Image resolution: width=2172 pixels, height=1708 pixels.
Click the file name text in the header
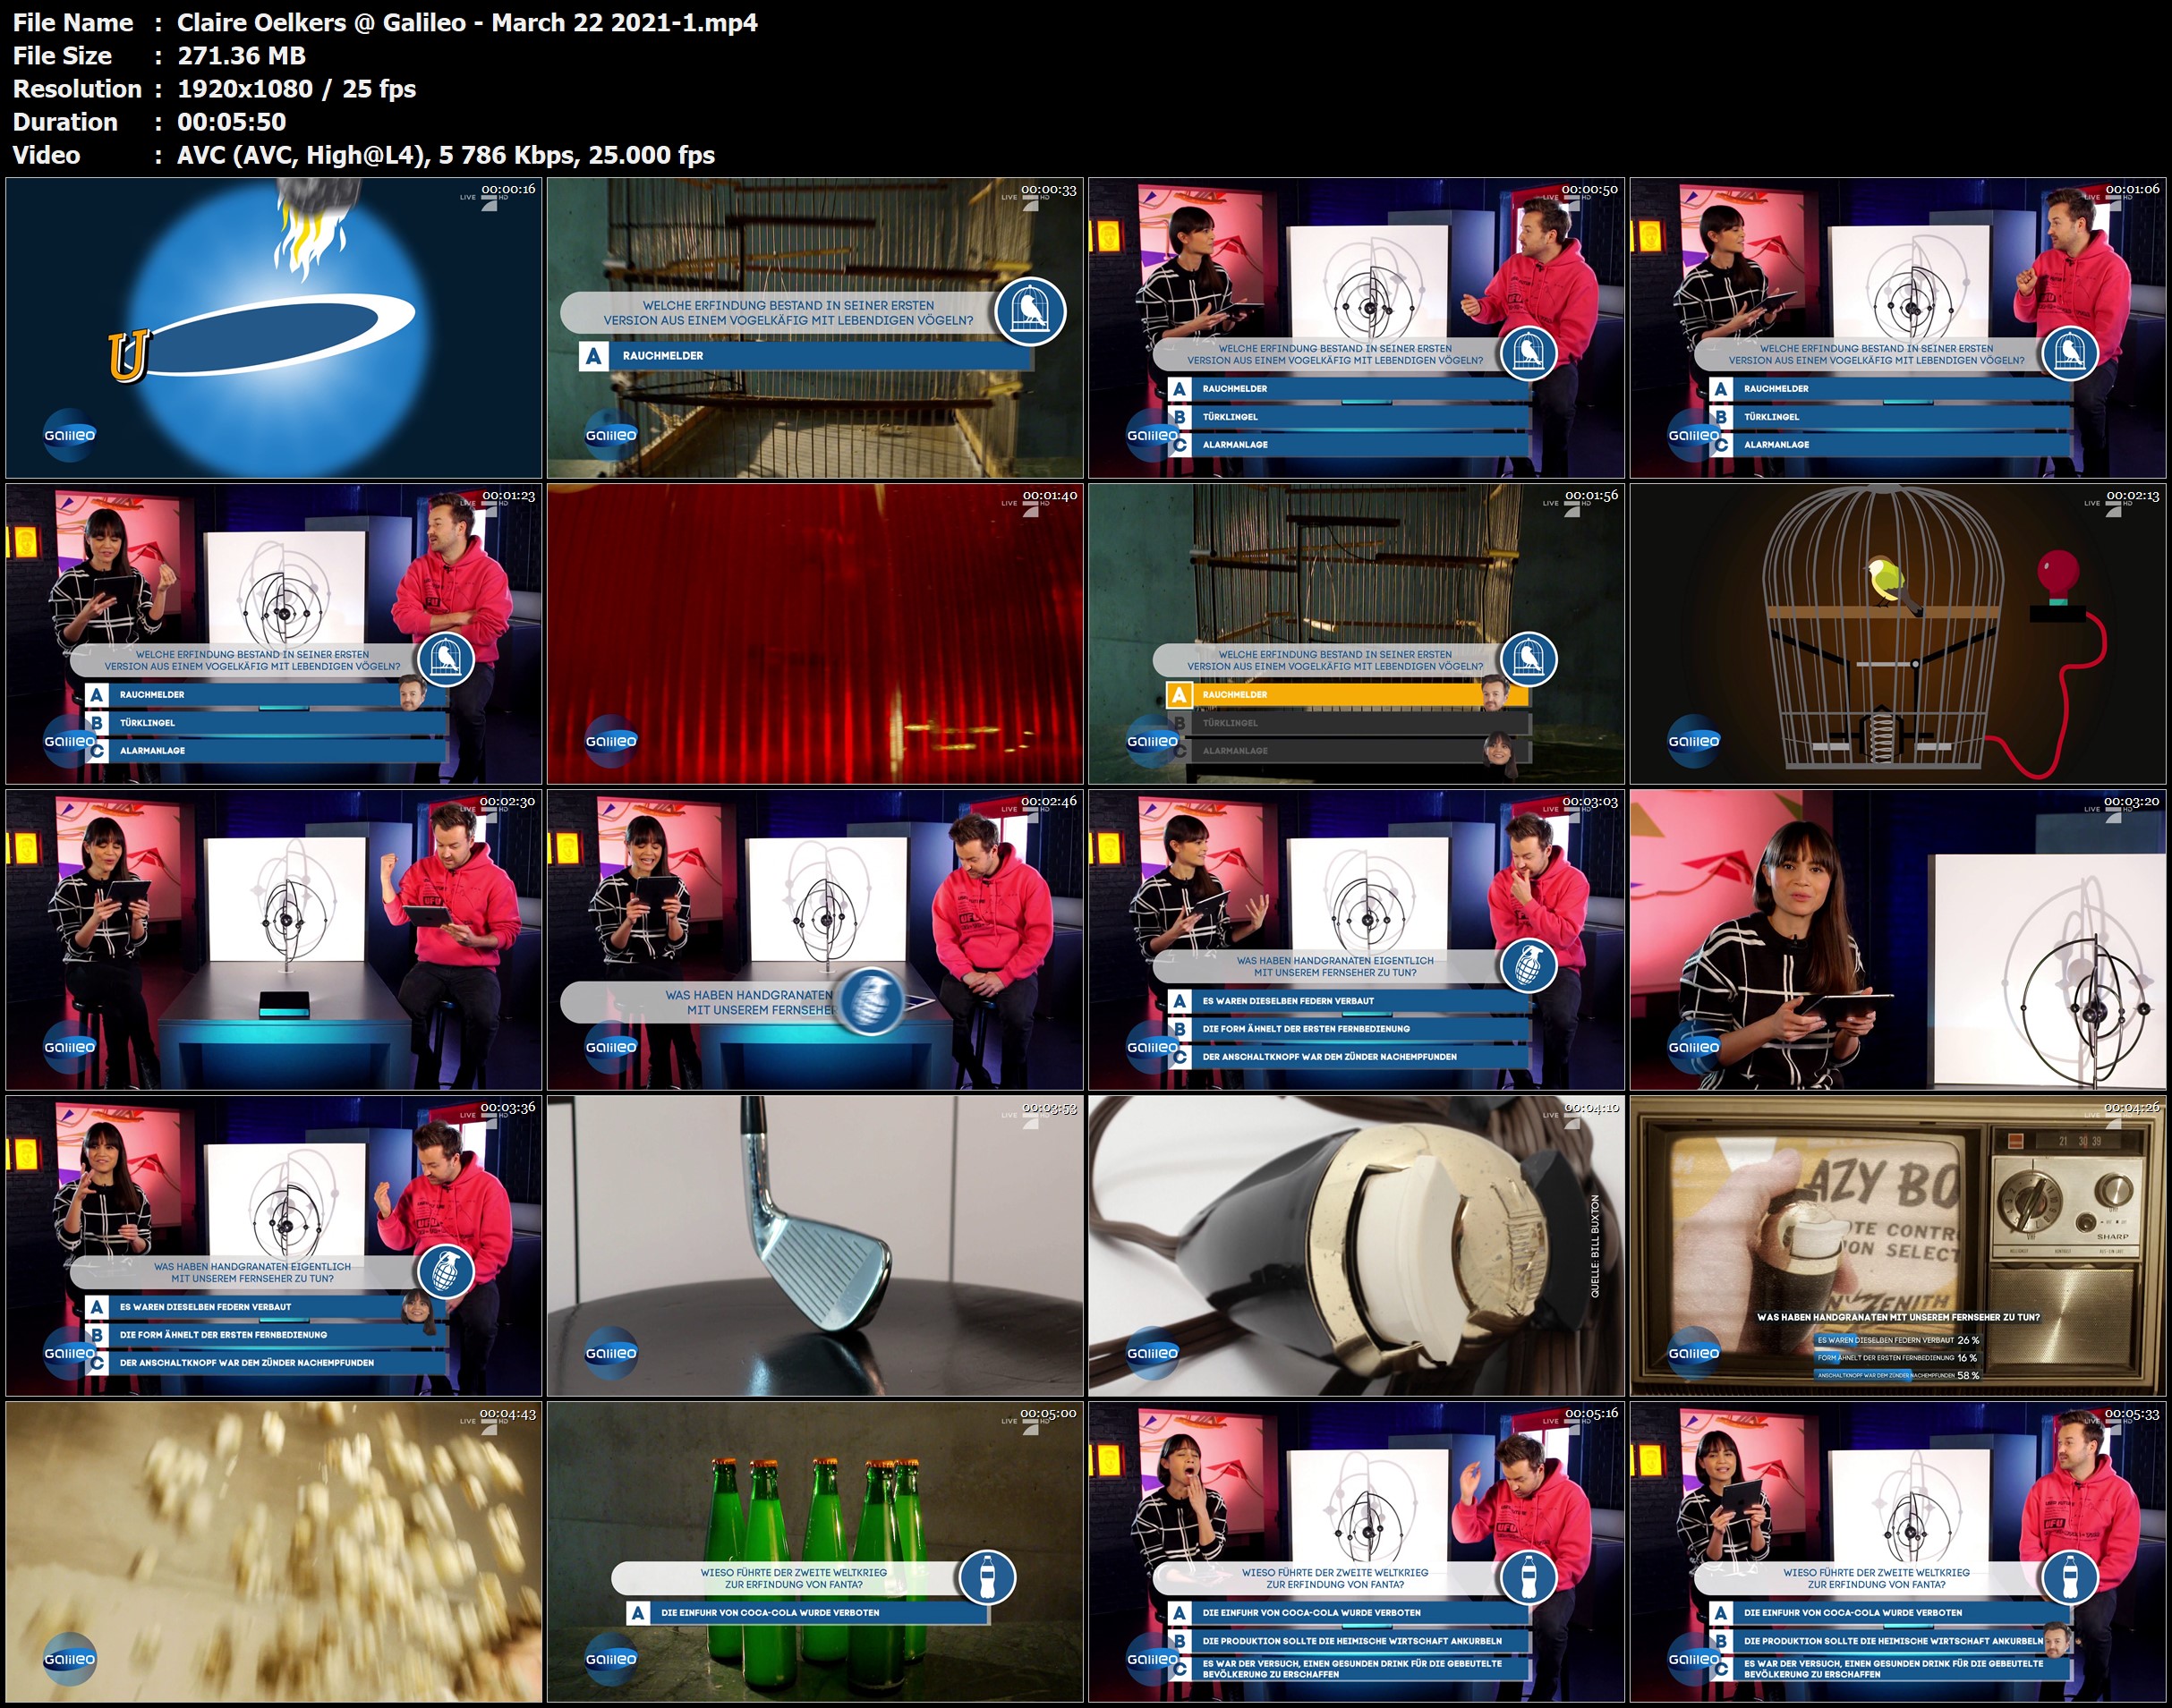pos(466,23)
